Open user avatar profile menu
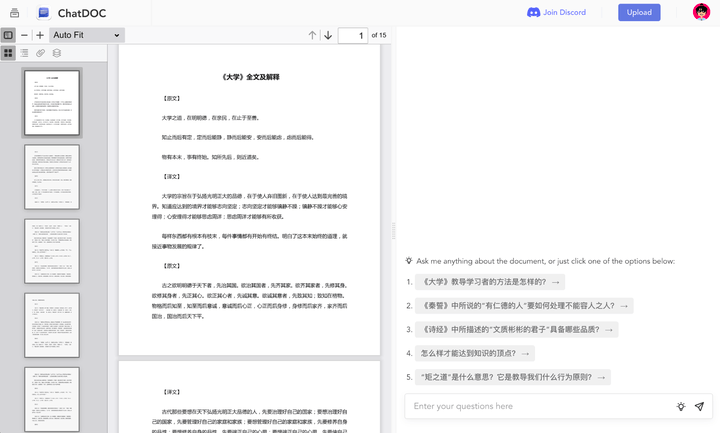Viewport: 720px width, 433px height. (x=701, y=12)
